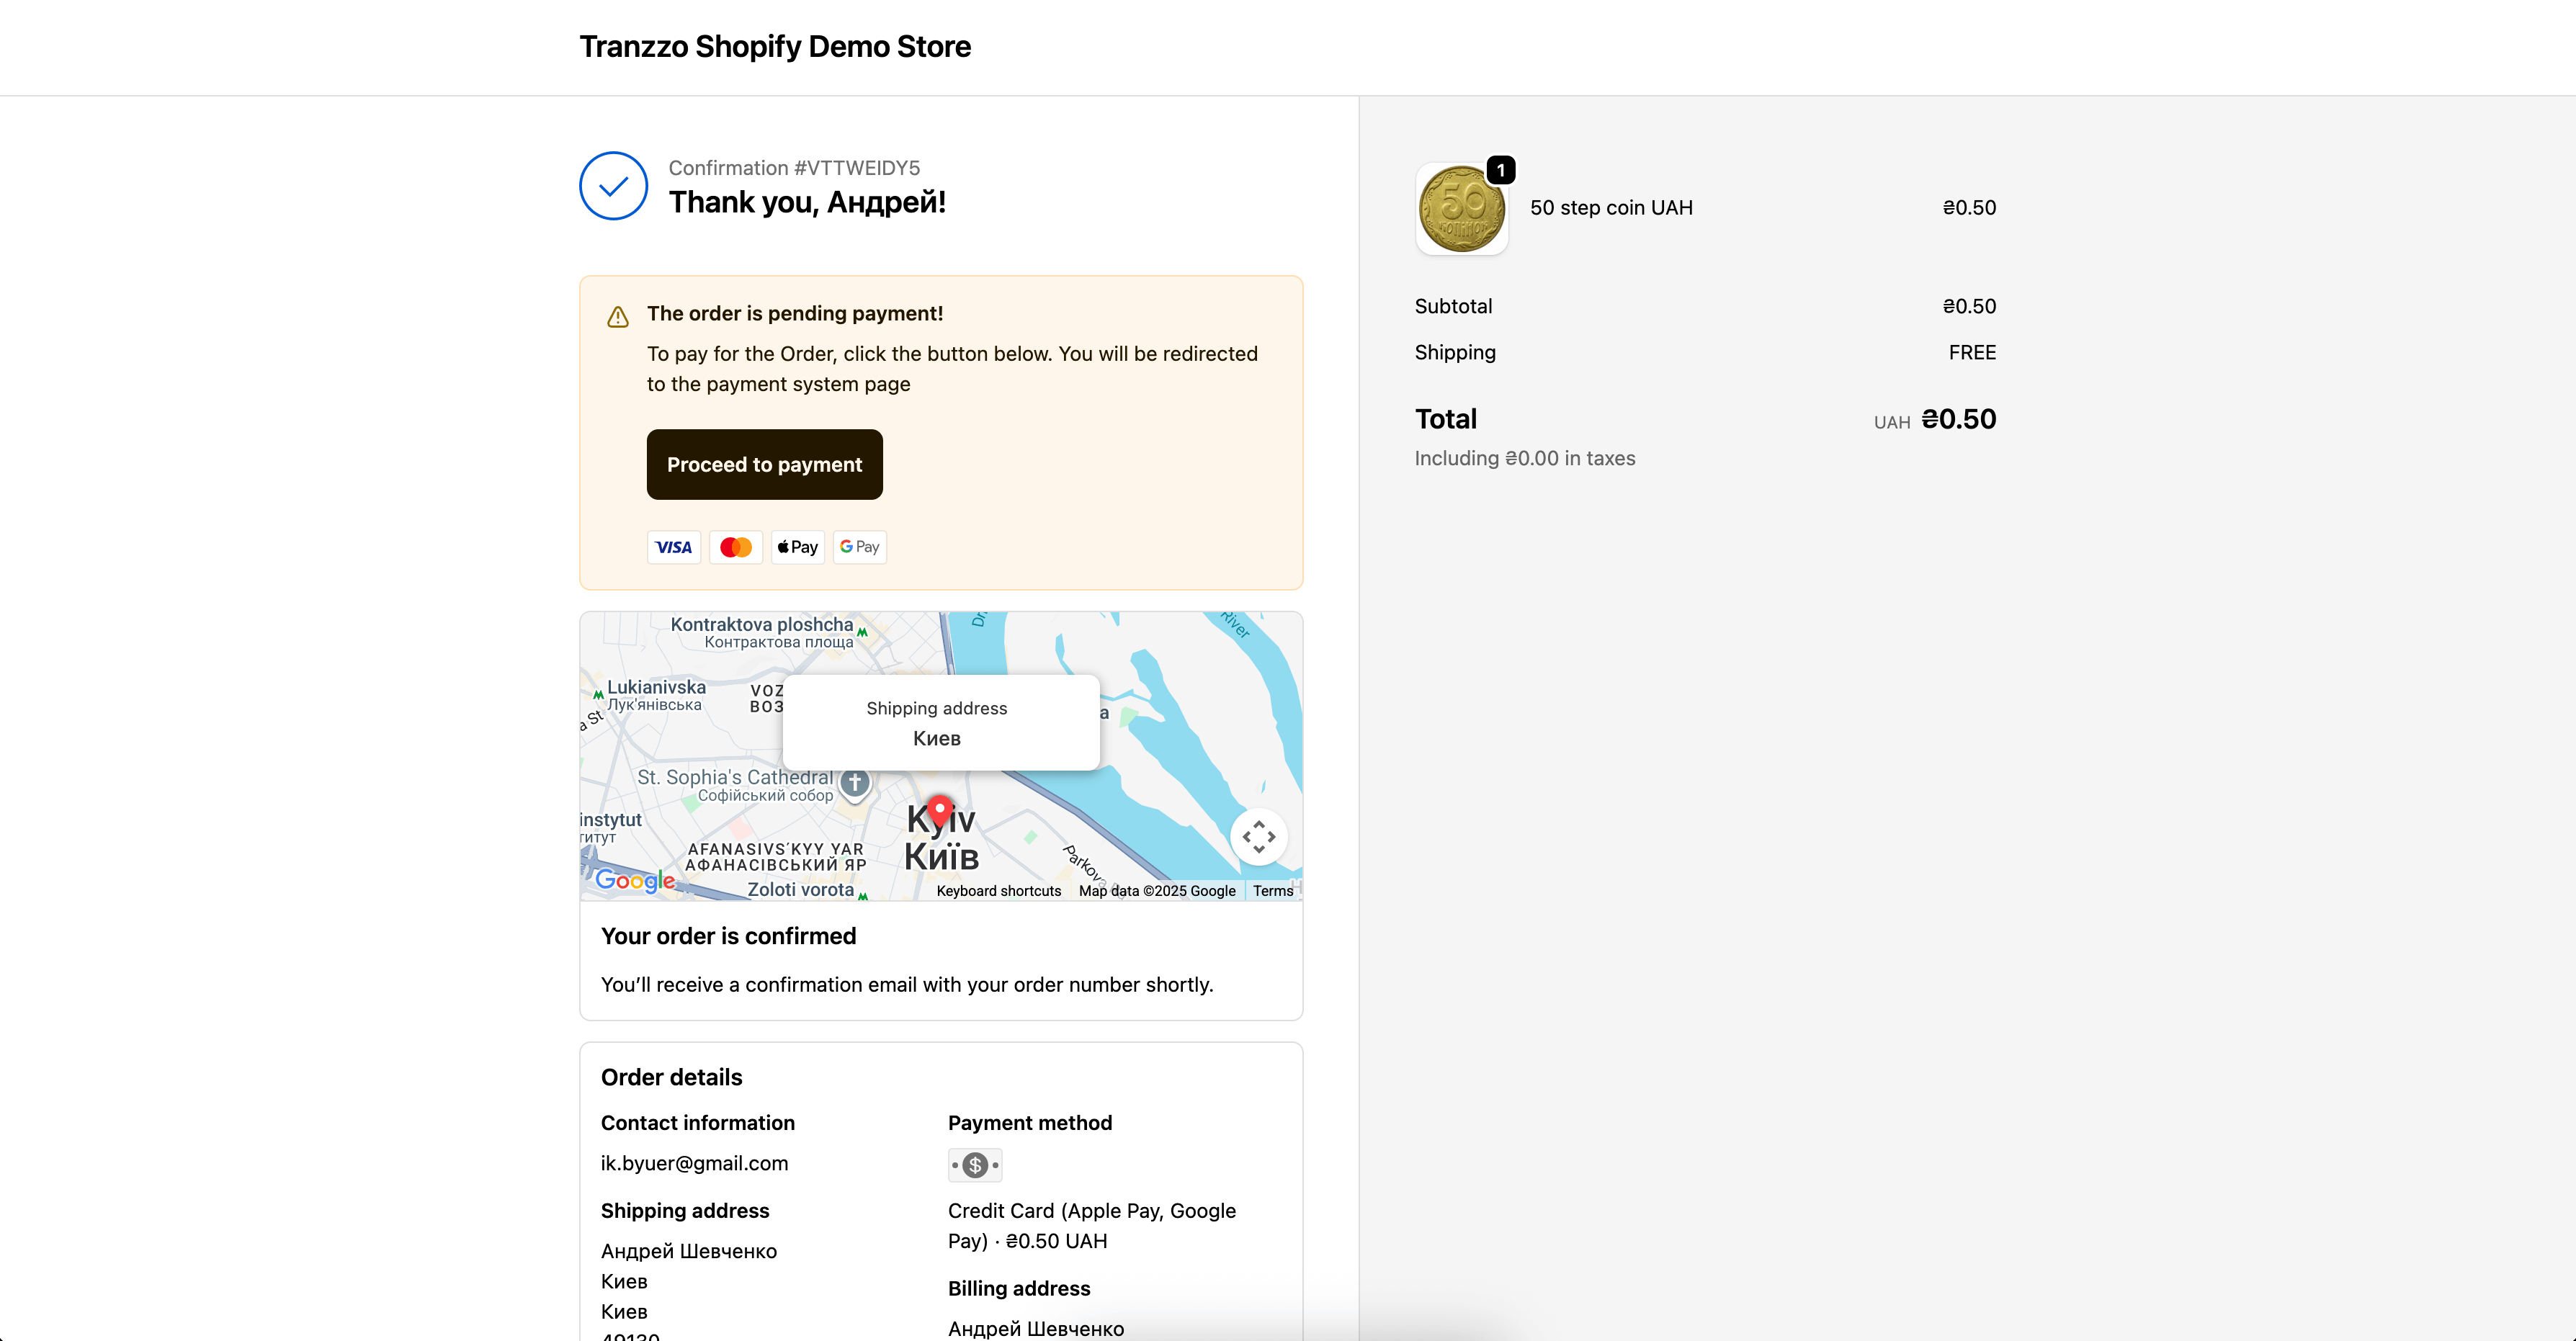Click the Google Pay icon

tap(860, 547)
